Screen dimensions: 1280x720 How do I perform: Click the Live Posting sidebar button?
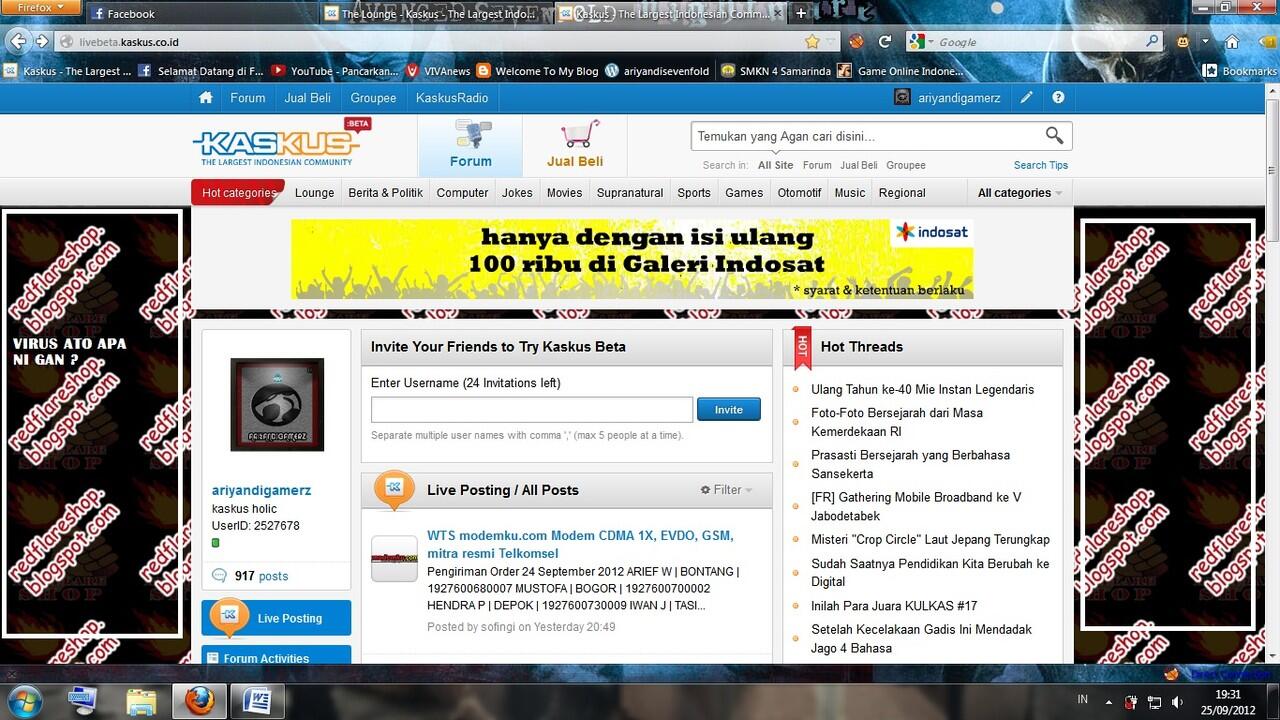point(277,618)
